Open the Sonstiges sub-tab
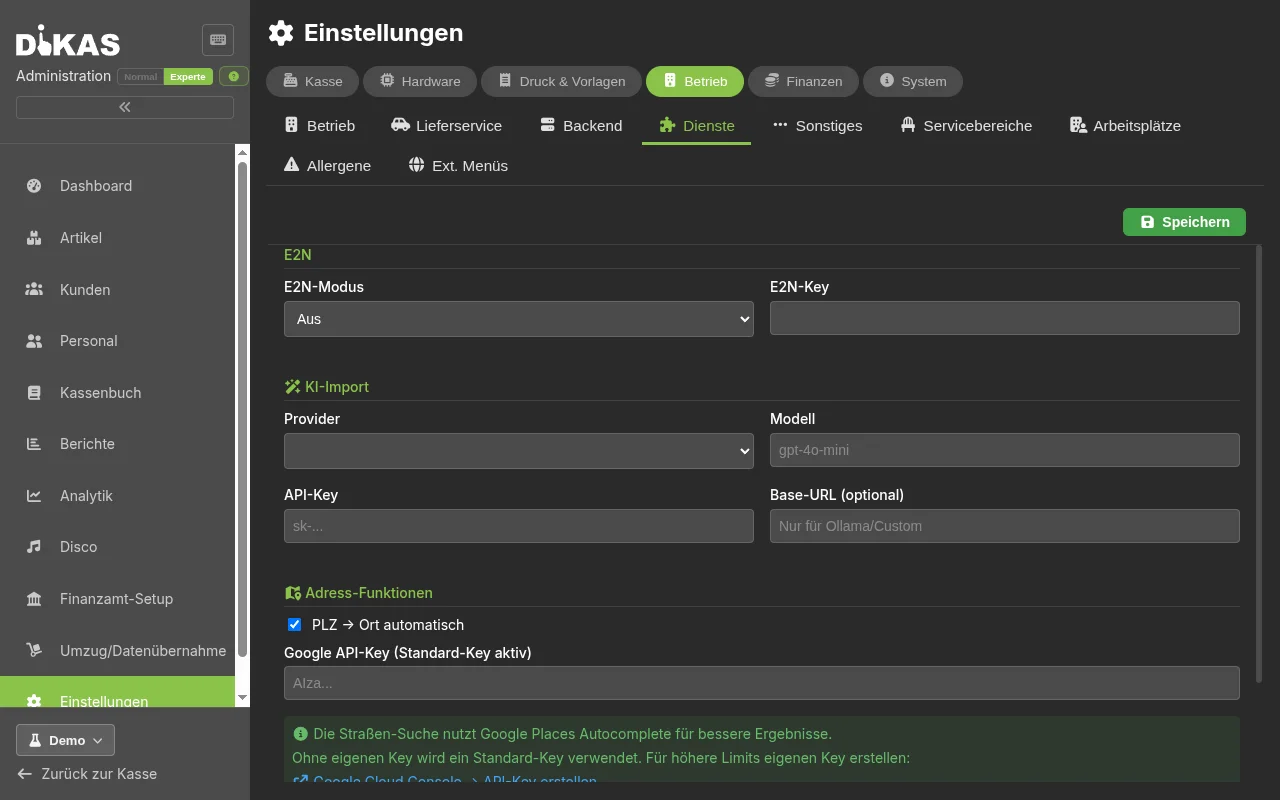 coord(818,126)
